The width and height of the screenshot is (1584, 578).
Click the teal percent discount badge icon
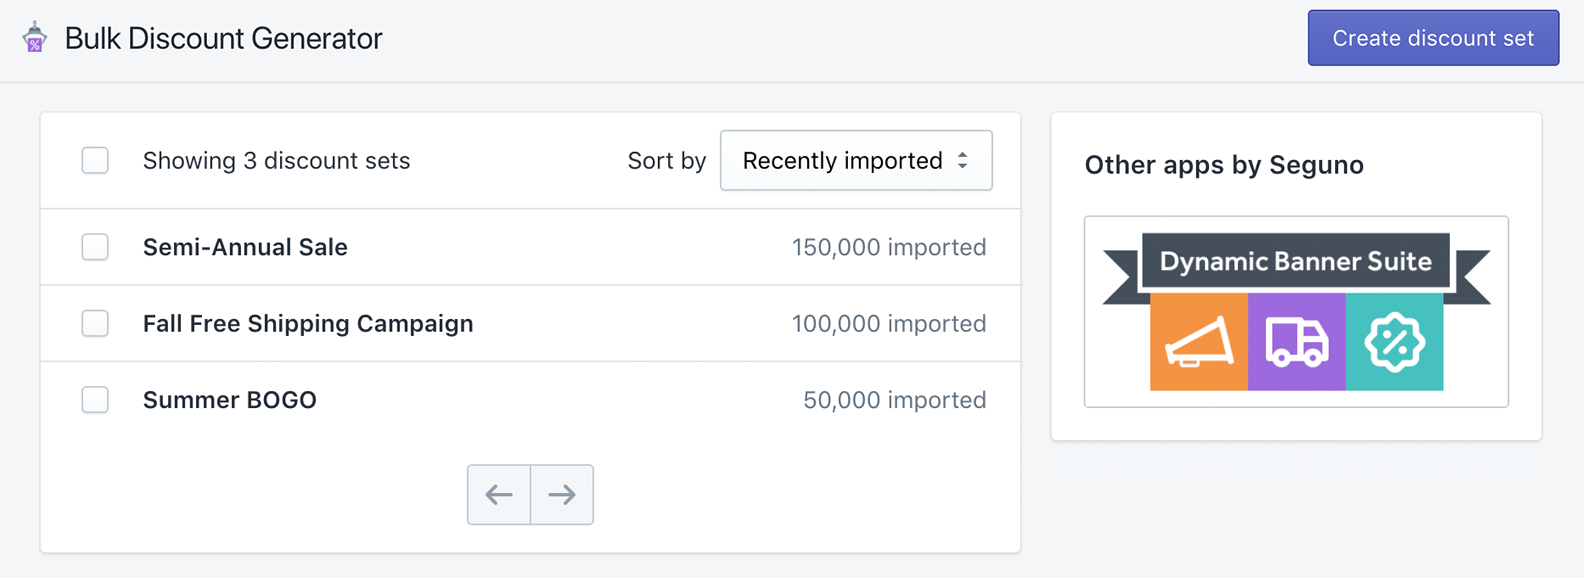[x=1395, y=342]
